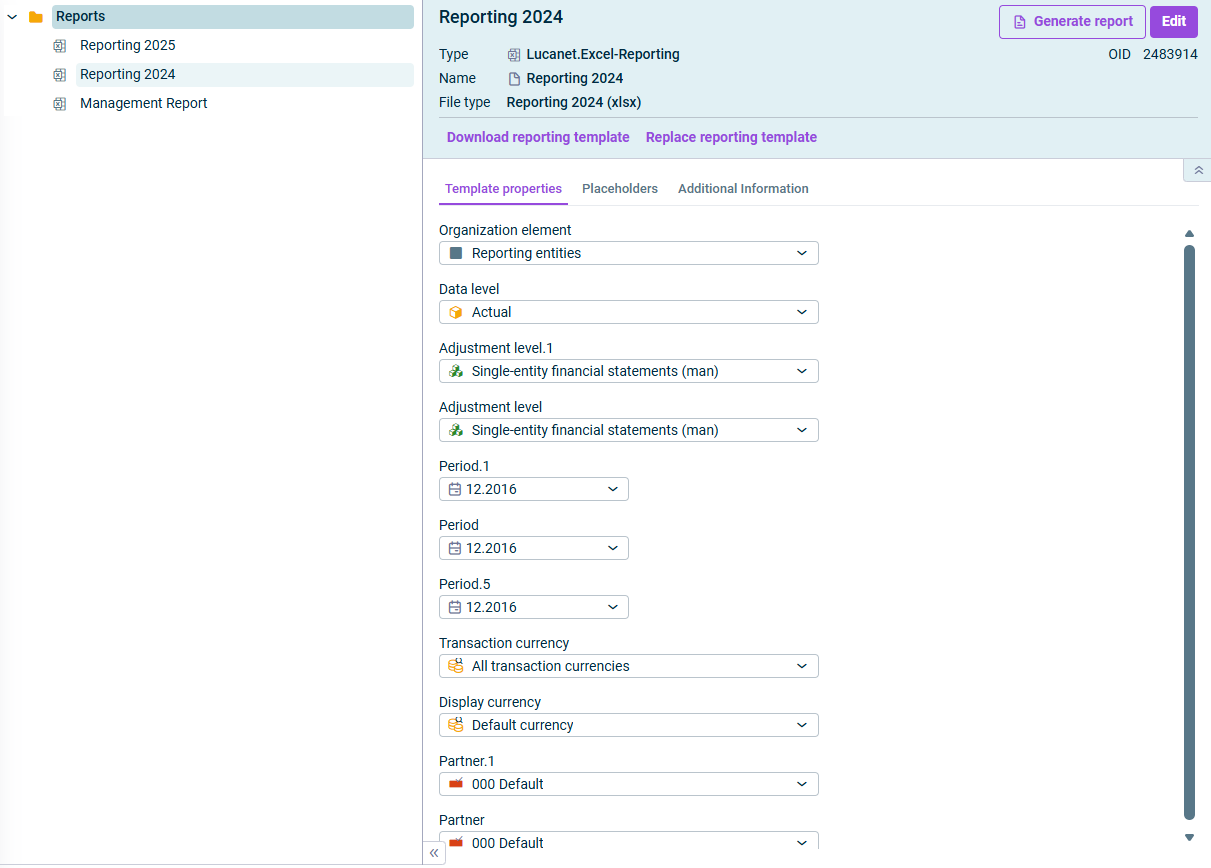The image size is (1211, 868).
Task: Switch to the Additional Information tab
Action: click(x=743, y=189)
